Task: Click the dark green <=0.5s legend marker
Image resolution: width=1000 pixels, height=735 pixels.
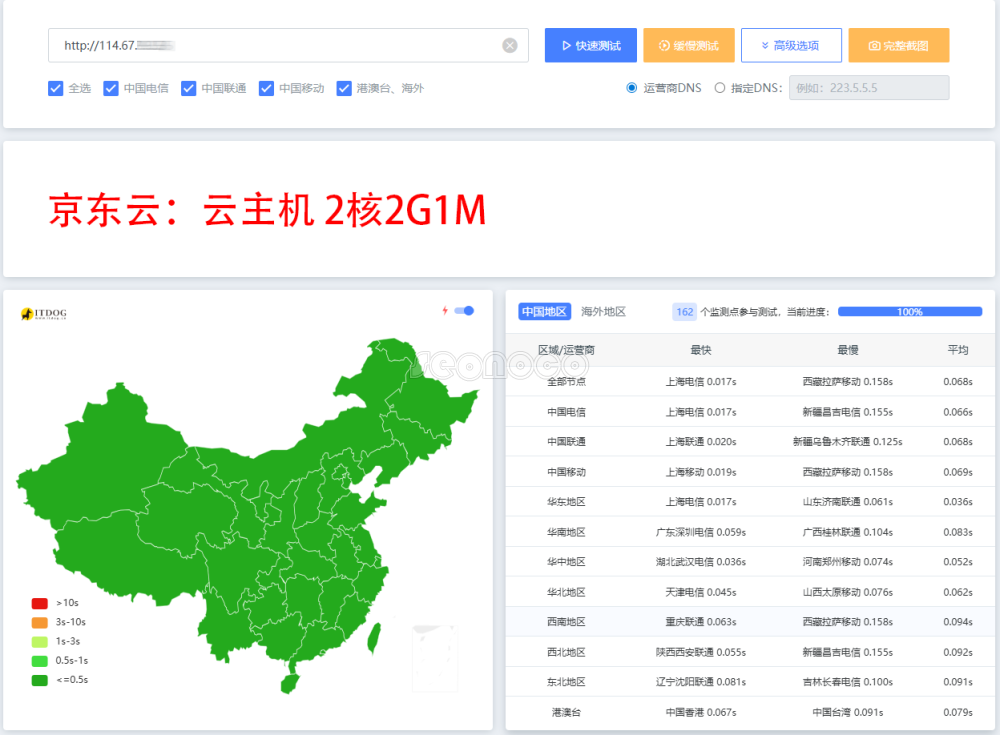Action: (40, 680)
